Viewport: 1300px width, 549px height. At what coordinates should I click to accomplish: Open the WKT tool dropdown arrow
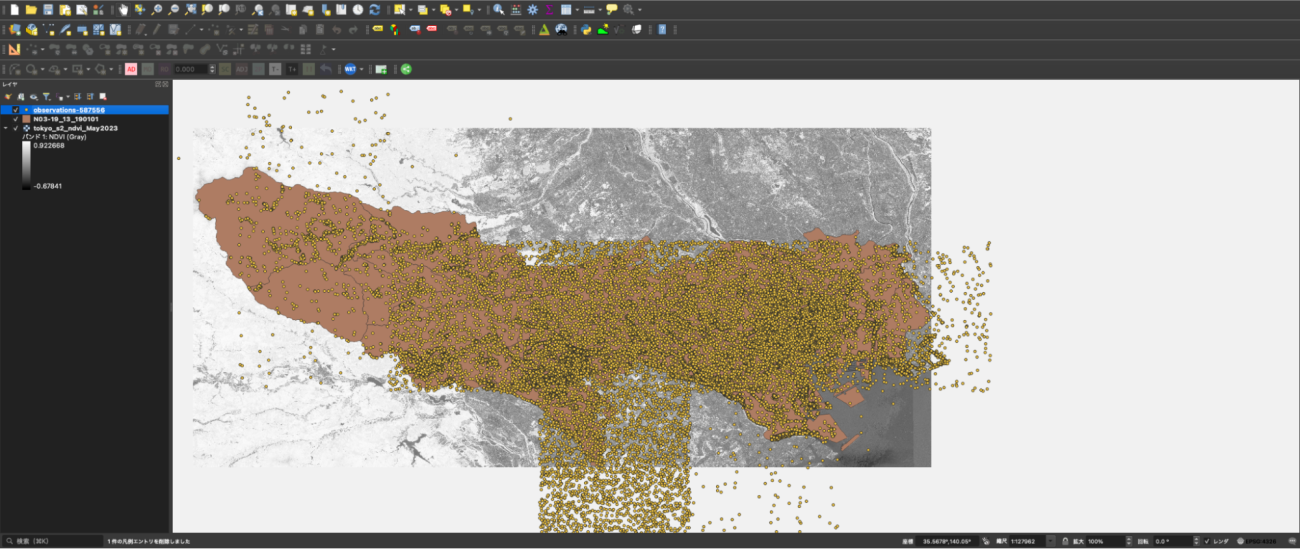[x=361, y=69]
